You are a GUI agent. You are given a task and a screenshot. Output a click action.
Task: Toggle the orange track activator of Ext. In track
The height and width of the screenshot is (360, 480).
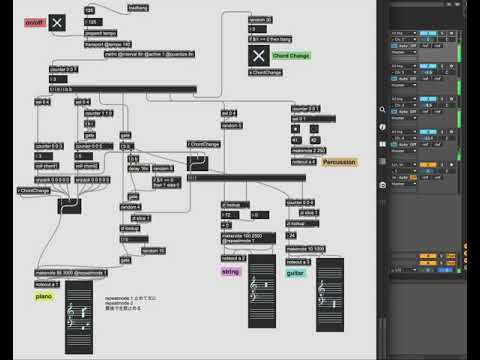point(428,164)
